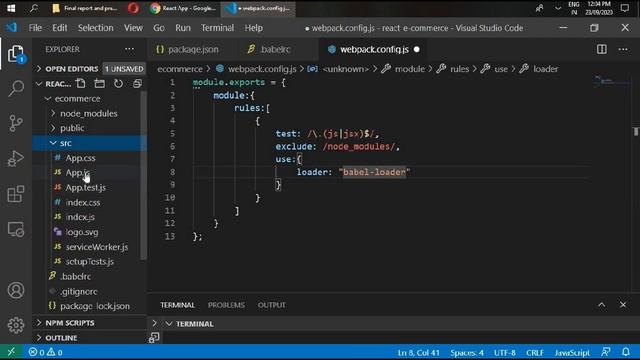This screenshot has width=640, height=360.
Task: Open the File menu
Action: (x=35, y=28)
